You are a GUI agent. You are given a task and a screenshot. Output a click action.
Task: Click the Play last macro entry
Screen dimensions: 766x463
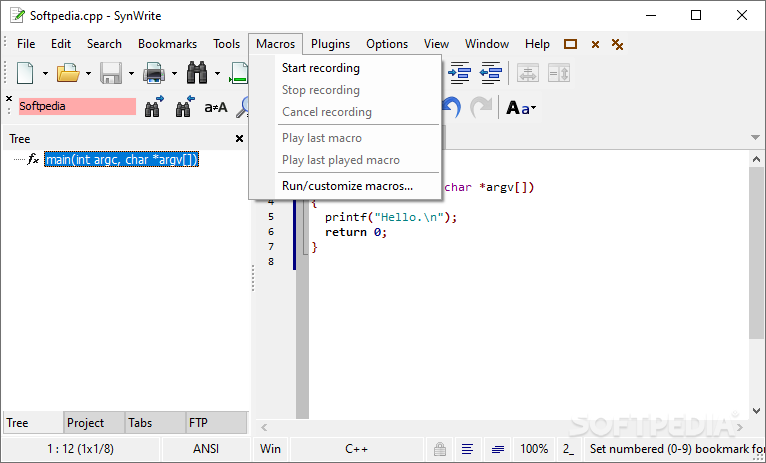click(345, 138)
